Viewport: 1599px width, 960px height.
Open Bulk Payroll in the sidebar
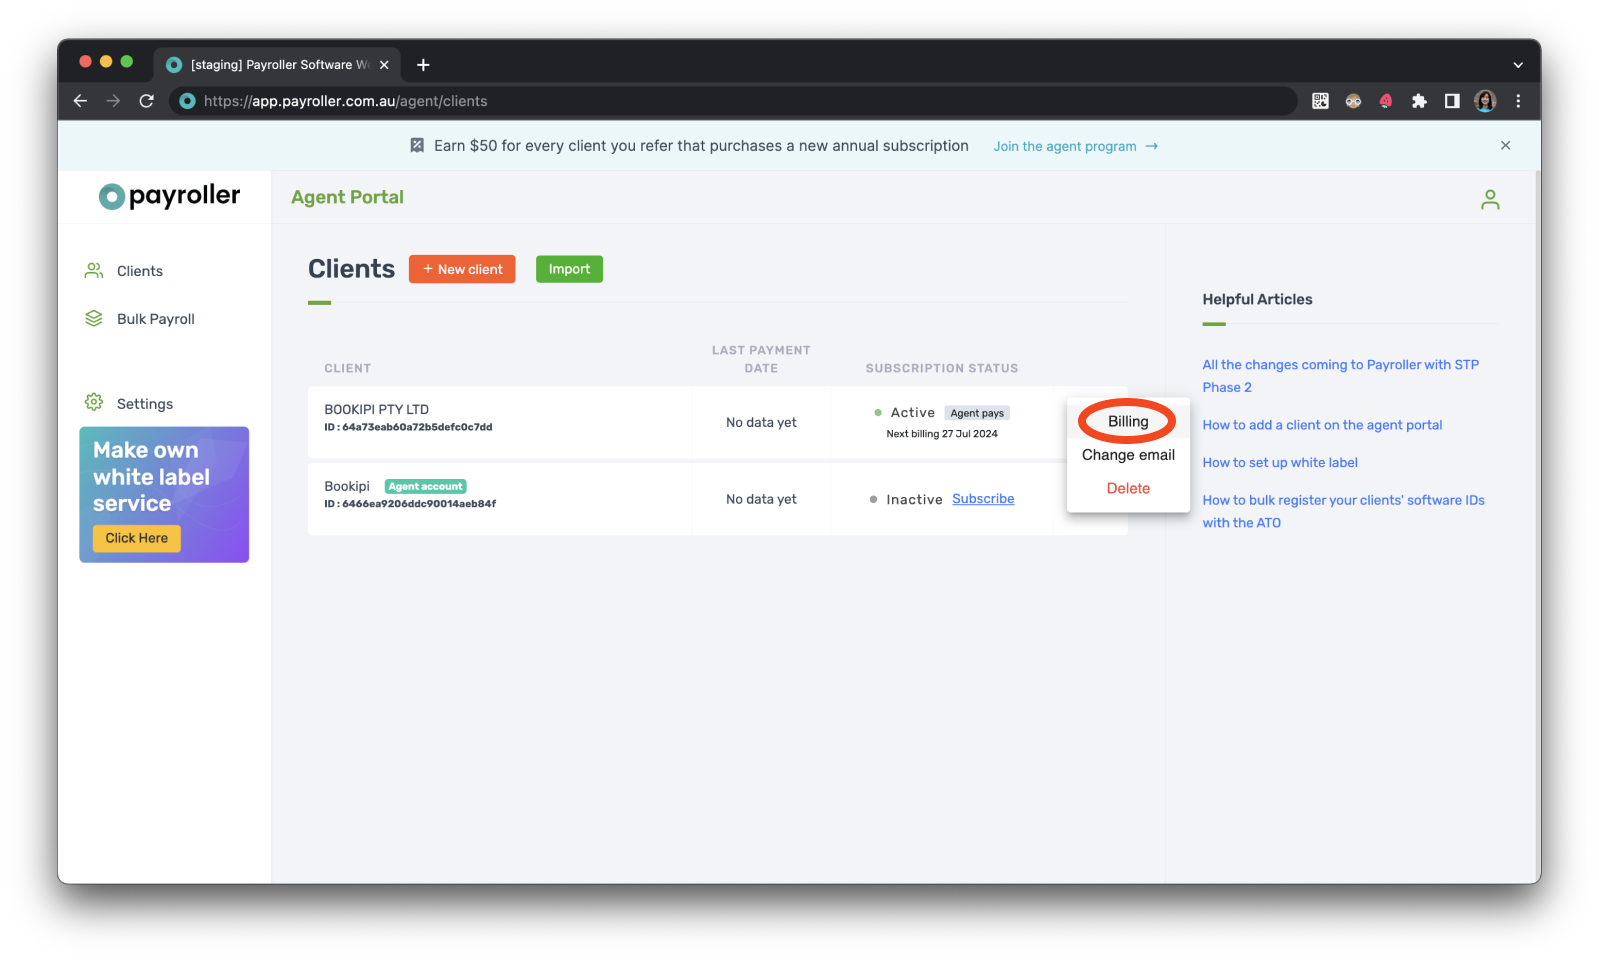pyautogui.click(x=155, y=319)
